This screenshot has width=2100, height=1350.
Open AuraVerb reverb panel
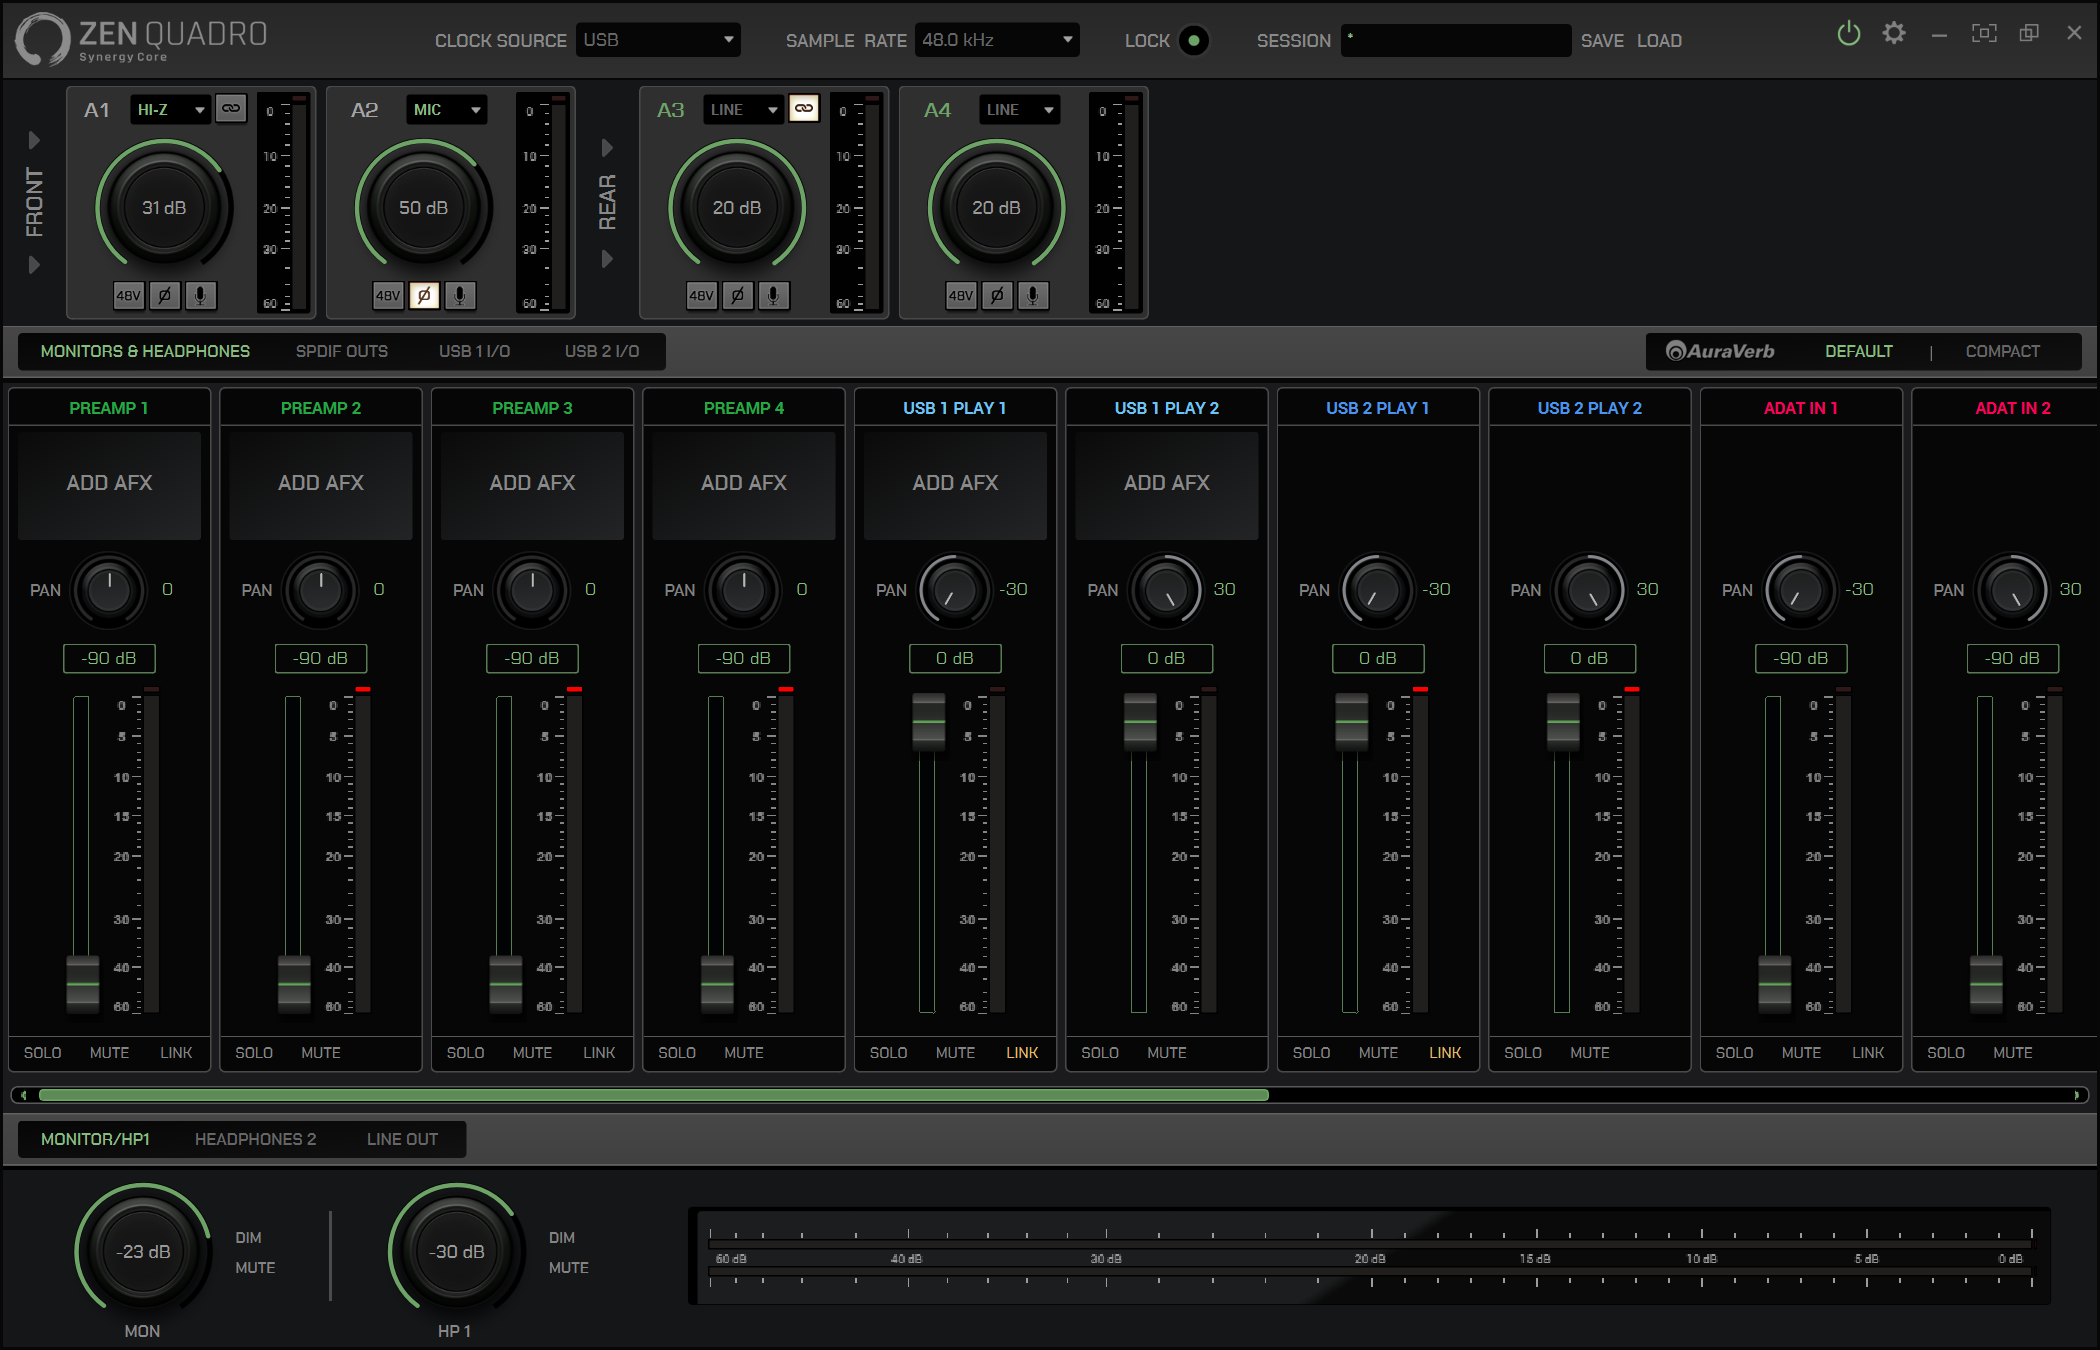[1720, 351]
